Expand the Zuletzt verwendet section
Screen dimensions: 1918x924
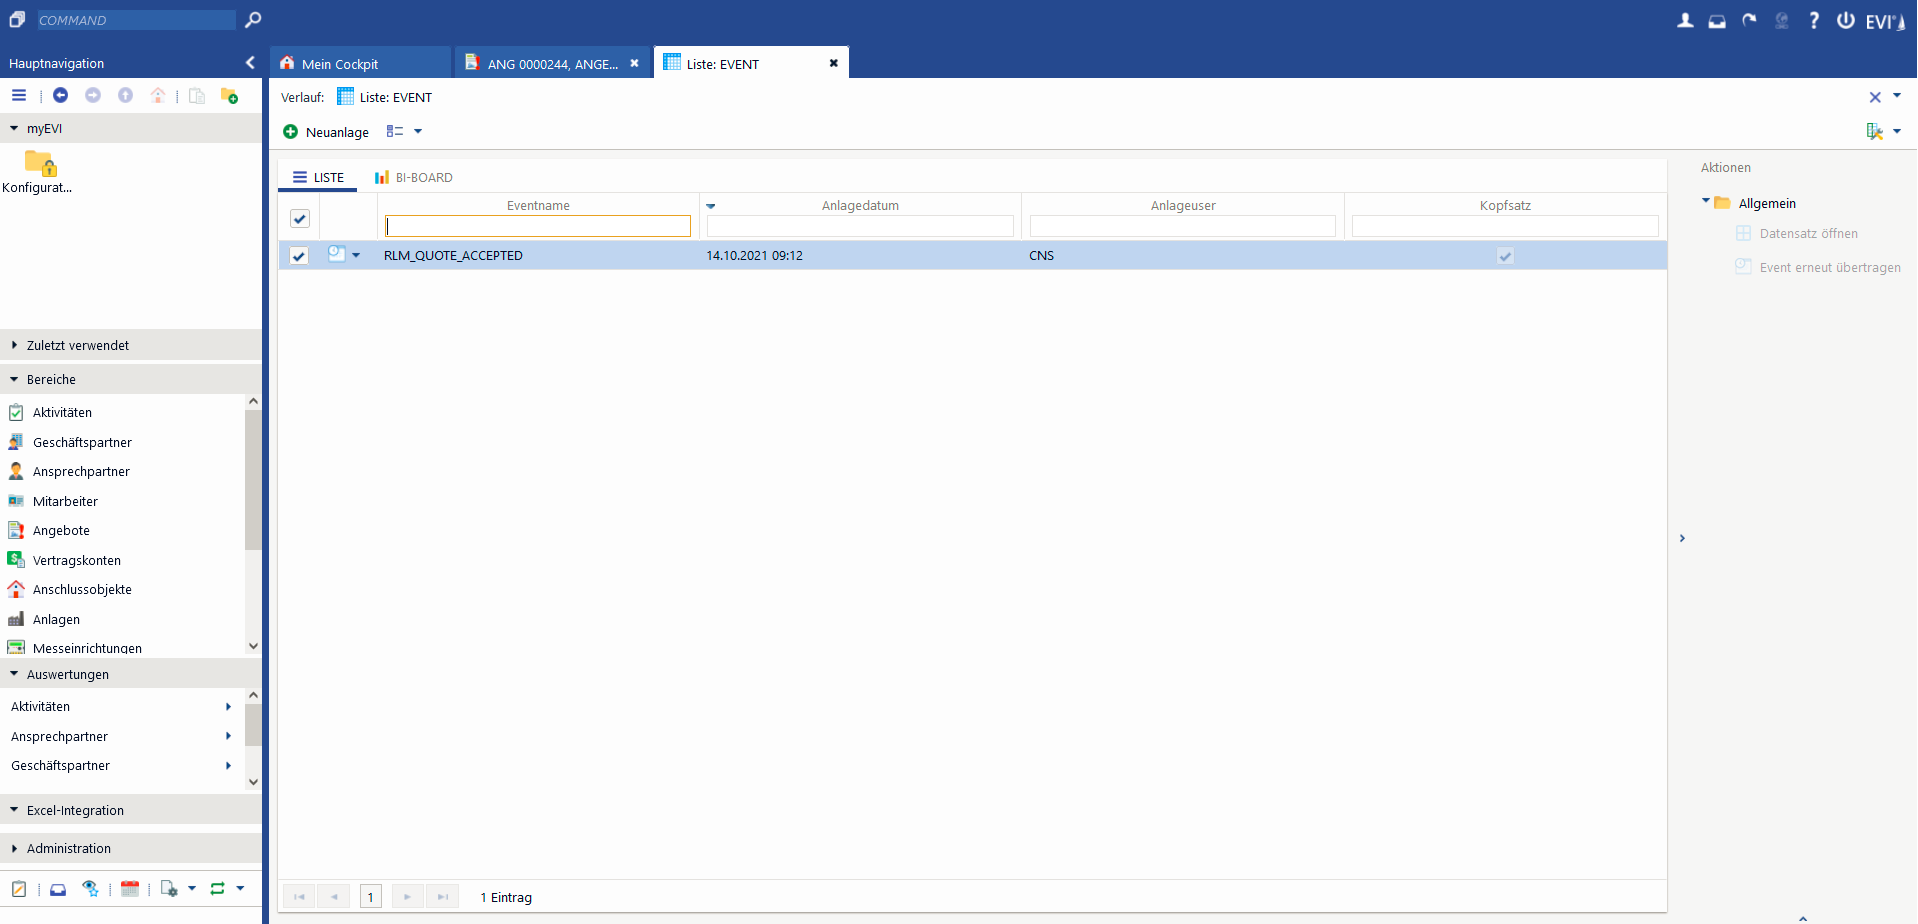(78, 345)
